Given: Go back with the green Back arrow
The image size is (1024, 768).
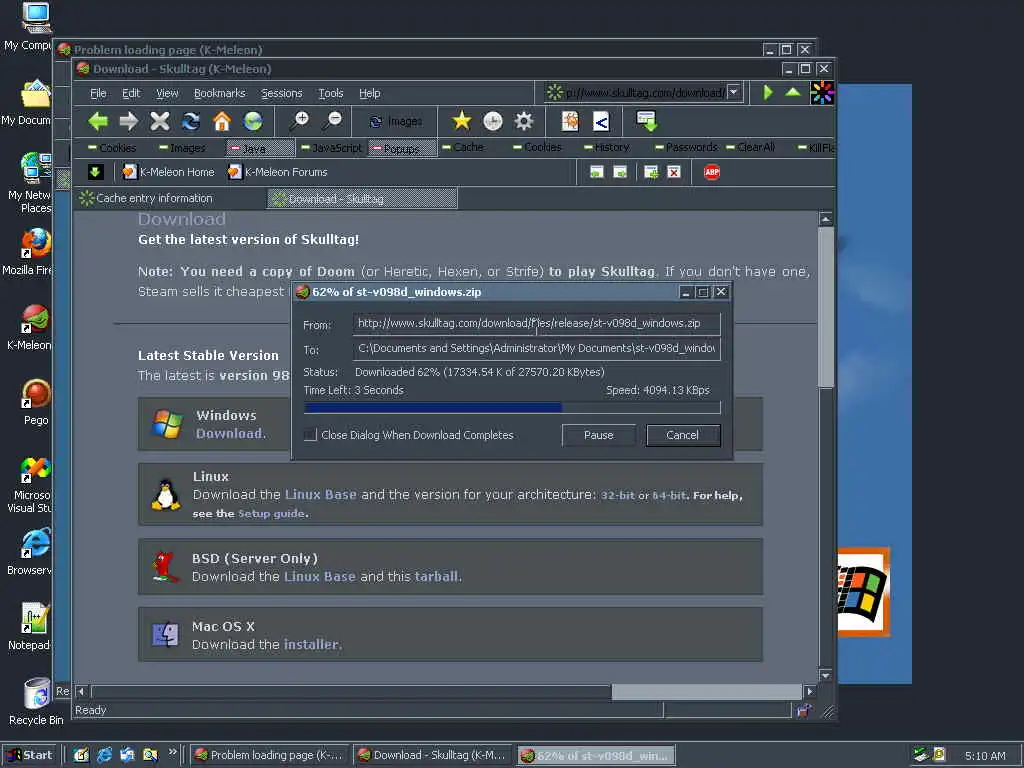Looking at the screenshot, I should pos(98,121).
